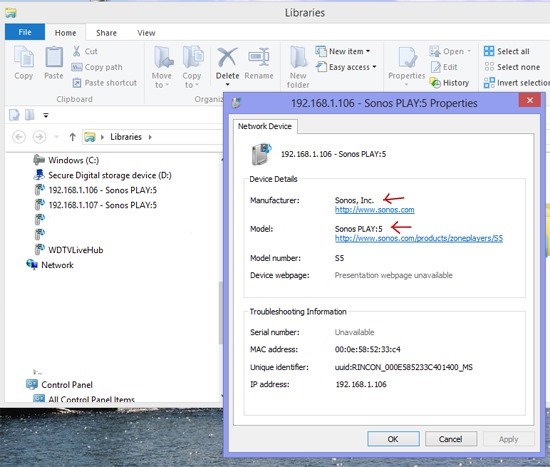Click the uuid:RINCON unique identifier value
The width and height of the screenshot is (550, 467).
(x=404, y=367)
